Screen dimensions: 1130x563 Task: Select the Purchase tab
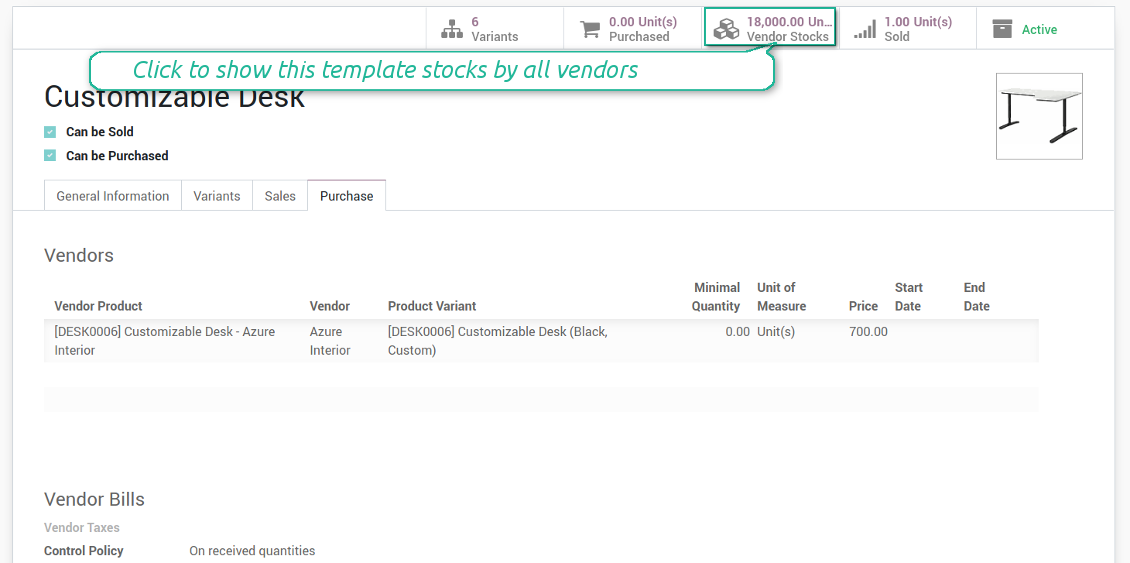coord(347,196)
